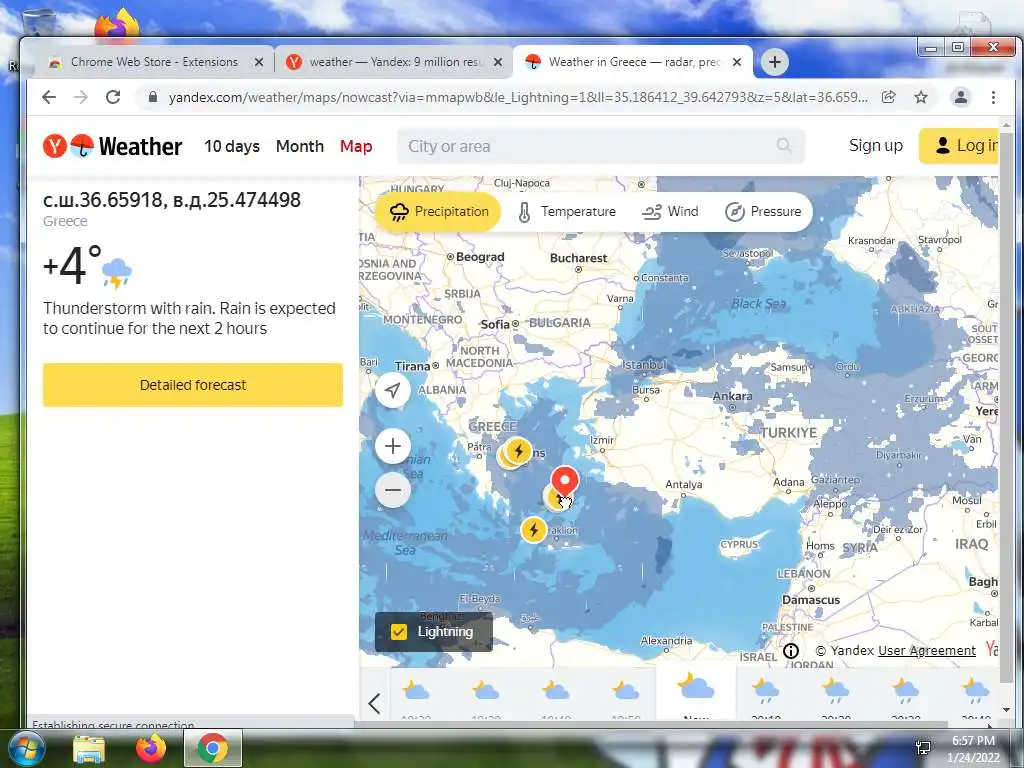The image size is (1024, 768).
Task: Click the locate me arrow button
Action: click(x=392, y=390)
